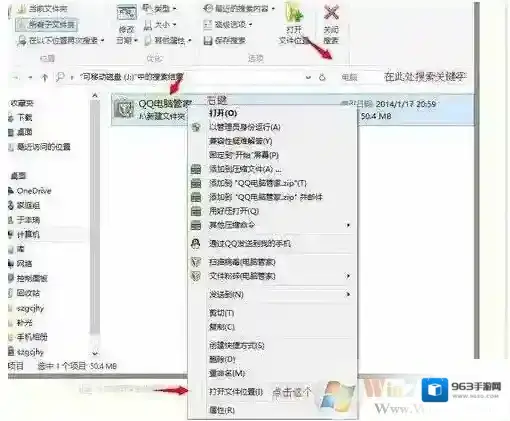Choose 属性(R) in context menu
The height and width of the screenshot is (421, 510).
[x=222, y=410]
